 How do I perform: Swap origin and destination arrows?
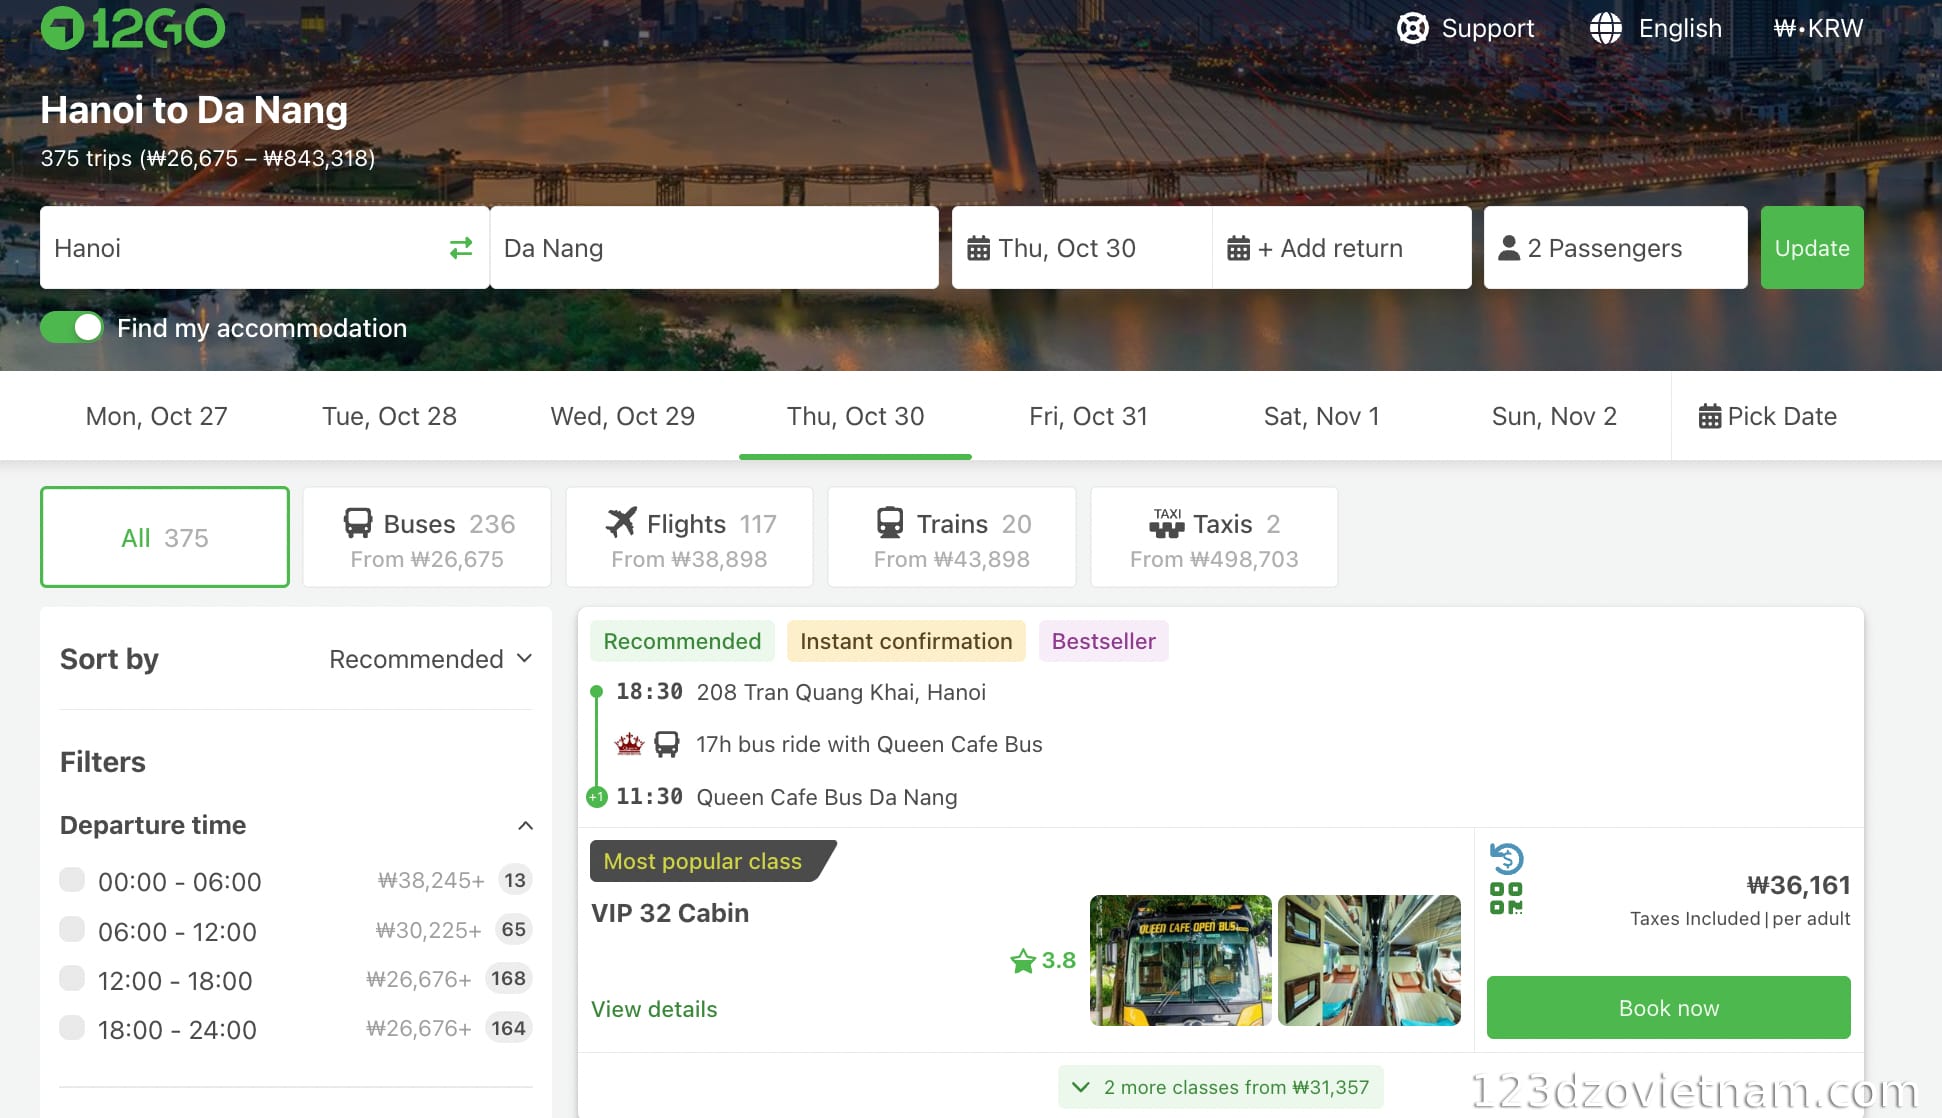tap(461, 248)
